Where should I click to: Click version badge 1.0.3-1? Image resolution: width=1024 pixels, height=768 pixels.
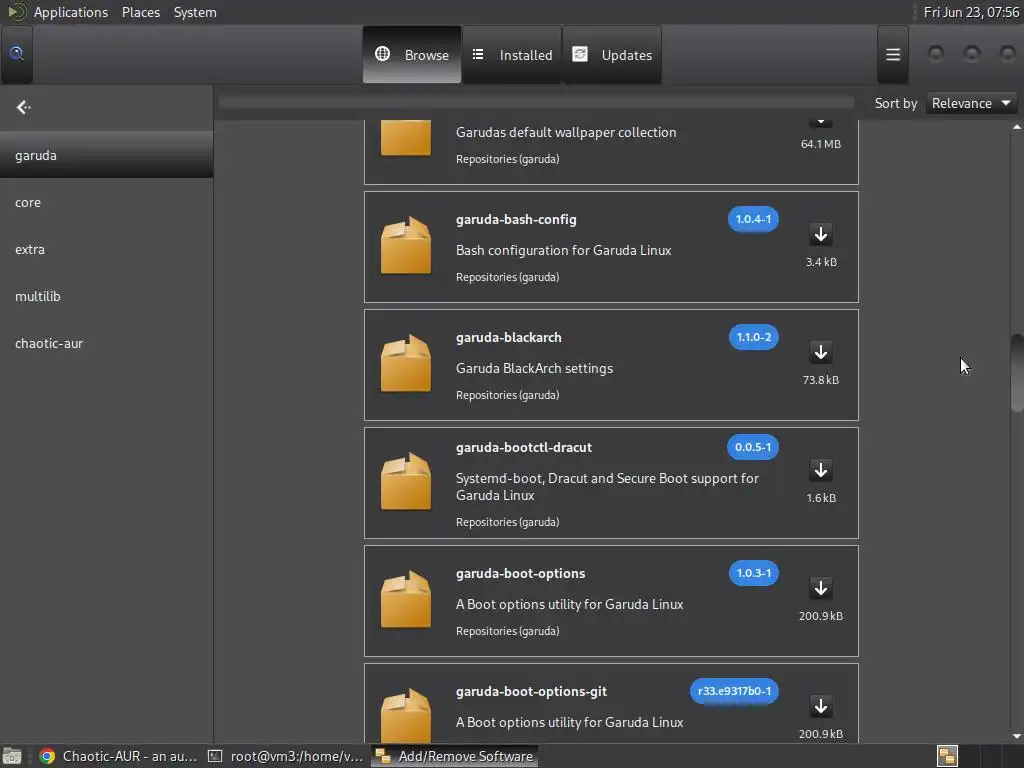pos(754,573)
